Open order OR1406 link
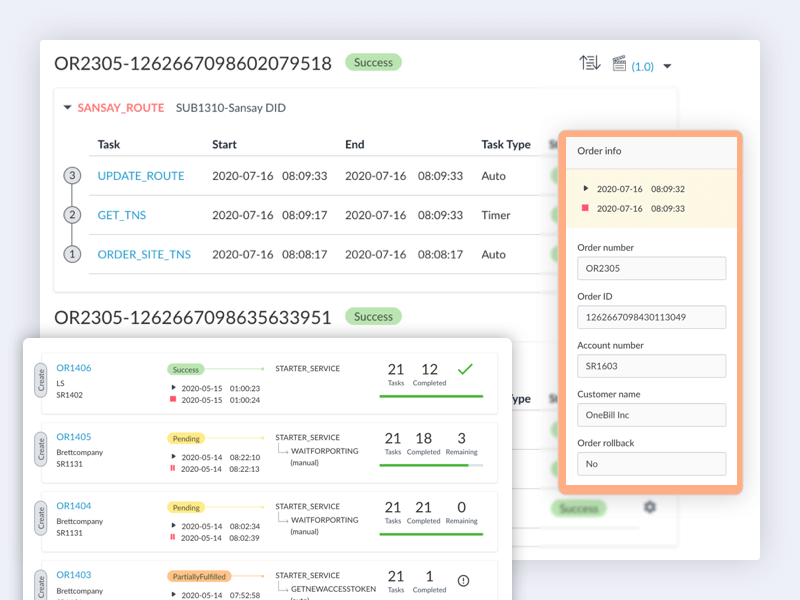The image size is (800, 600). [75, 366]
